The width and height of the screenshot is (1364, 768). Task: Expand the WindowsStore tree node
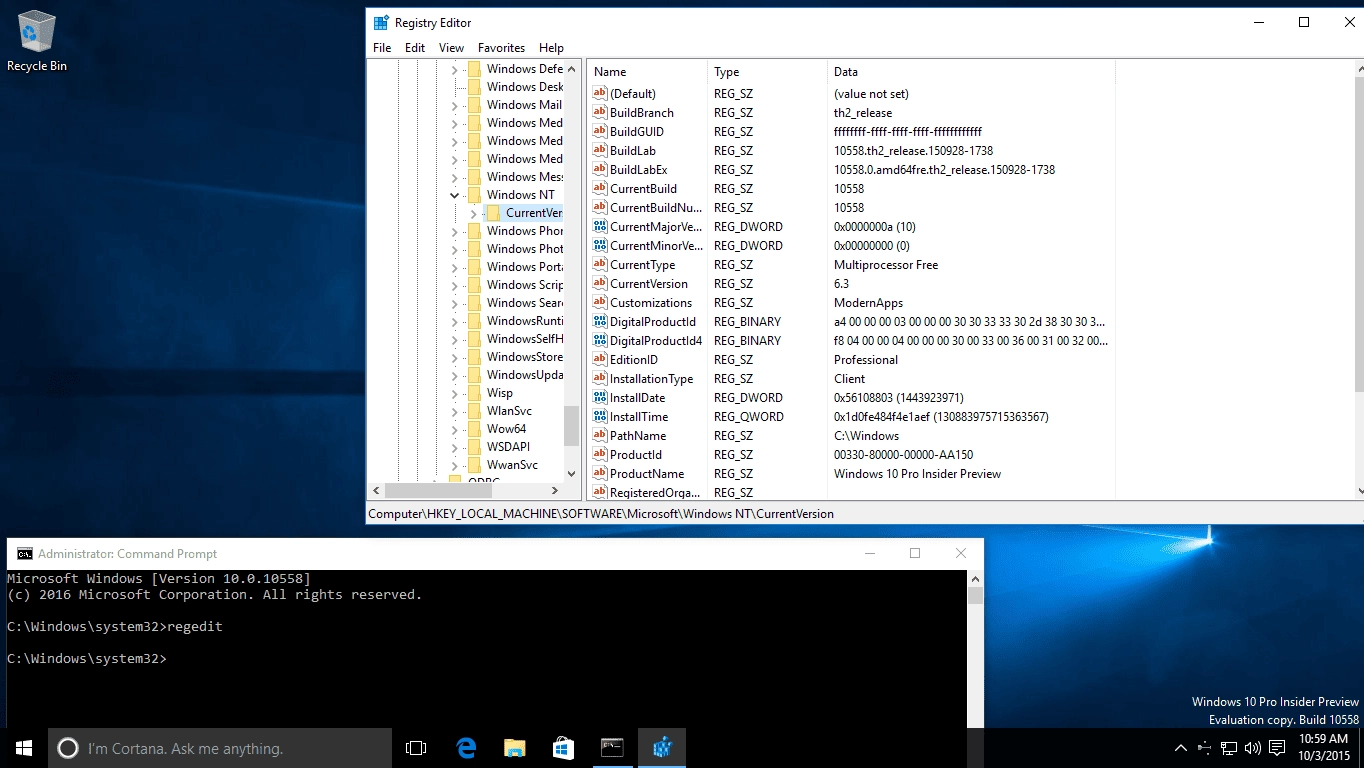[x=454, y=357]
